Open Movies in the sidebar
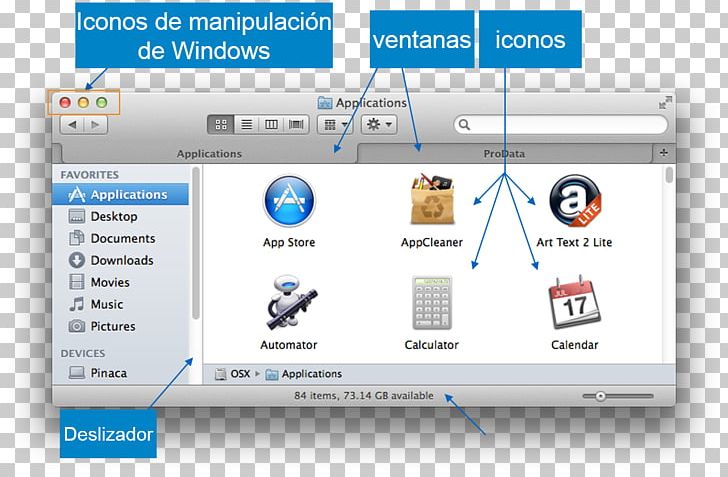Image resolution: width=728 pixels, height=477 pixels. 121,282
